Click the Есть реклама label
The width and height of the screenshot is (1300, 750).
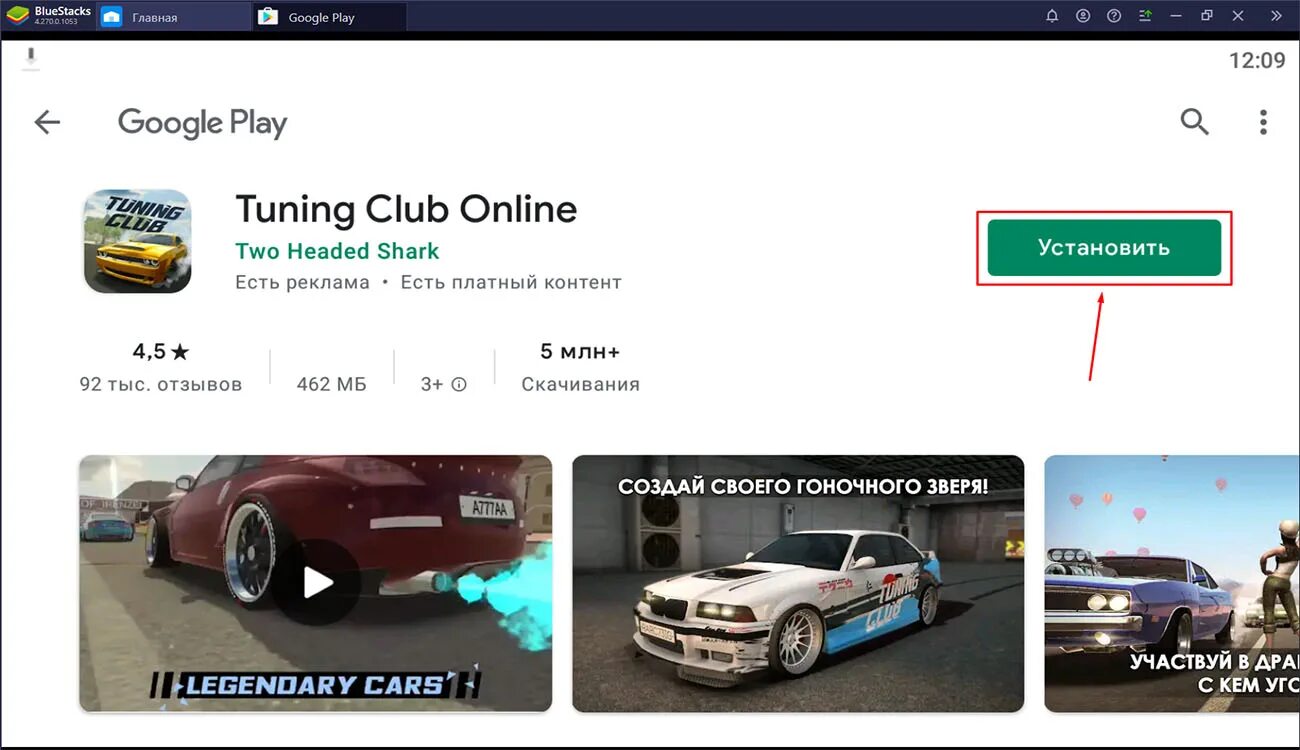pyautogui.click(x=302, y=283)
